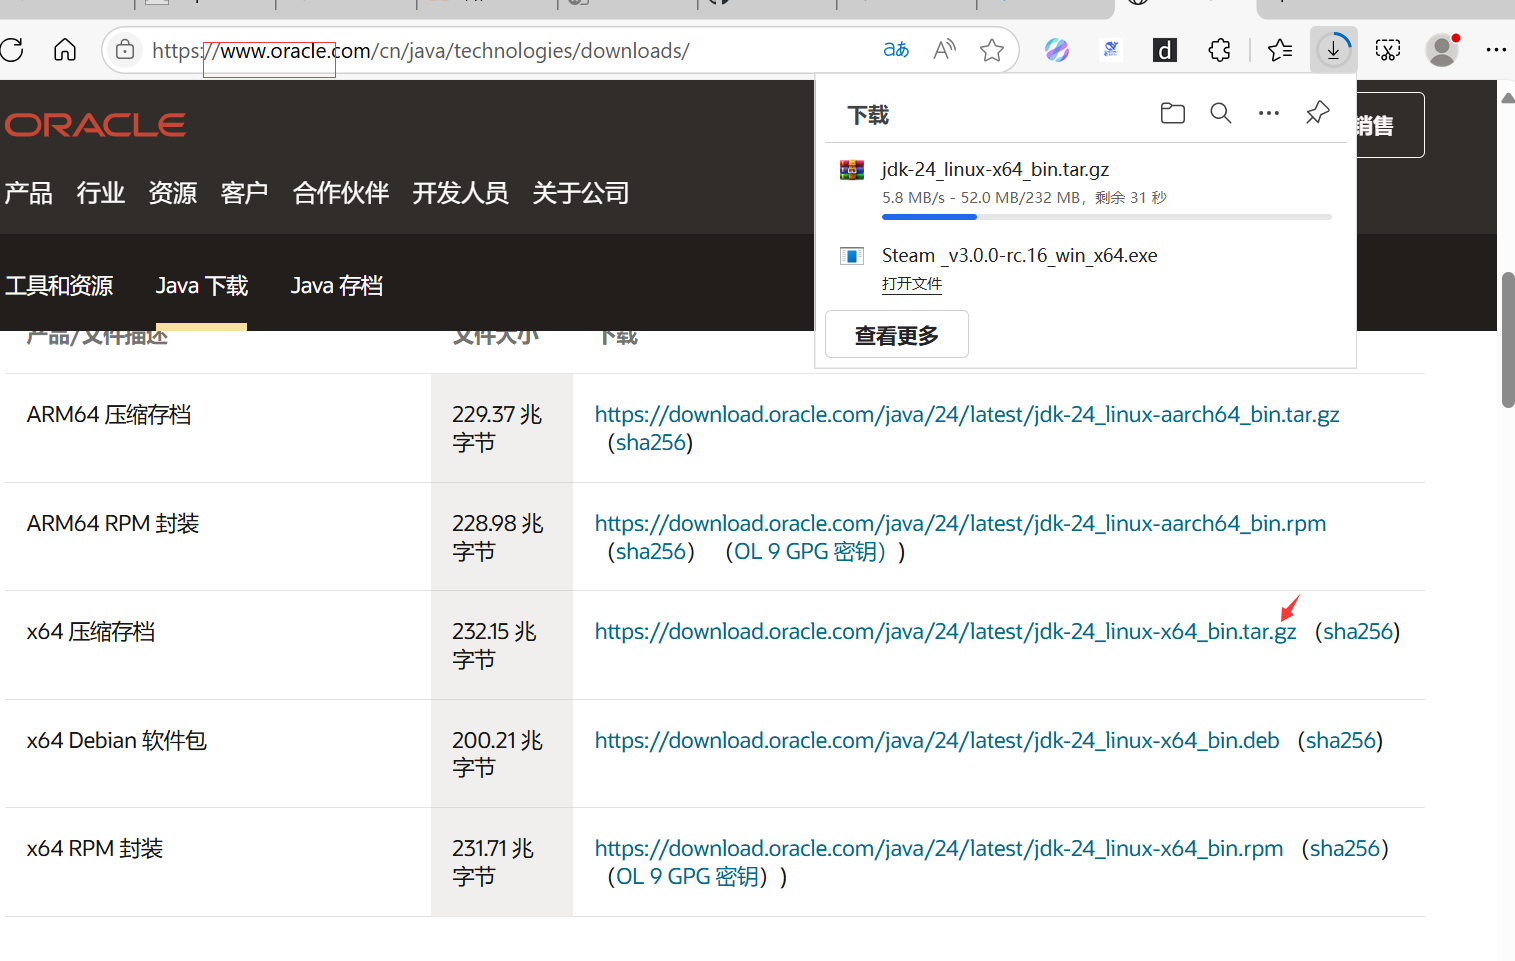Switch to Java 存档 tab
Screen dimensions: 1515x961
coord(337,286)
